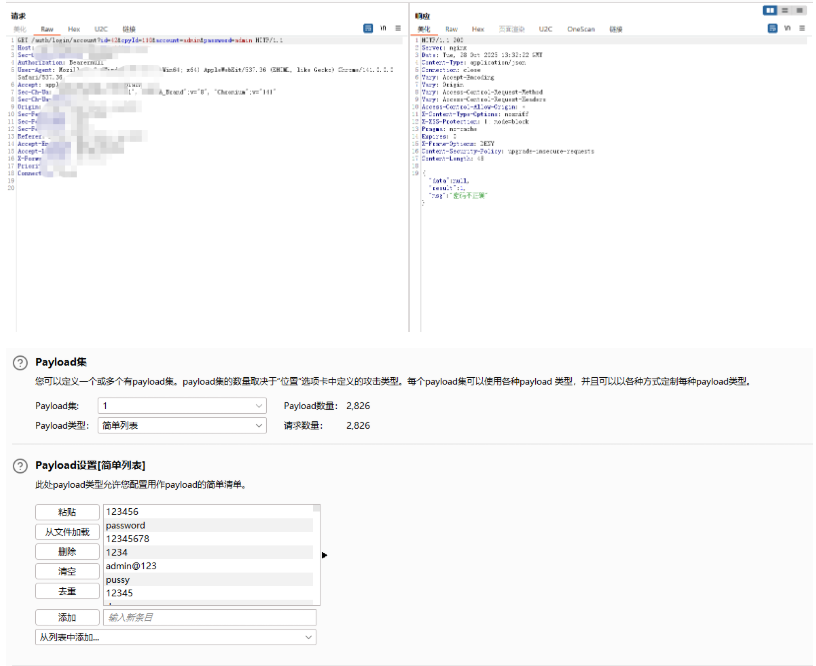Open Payload类型 dropdown showing 简单列表
This screenshot has width=816, height=666.
pyautogui.click(x=182, y=426)
